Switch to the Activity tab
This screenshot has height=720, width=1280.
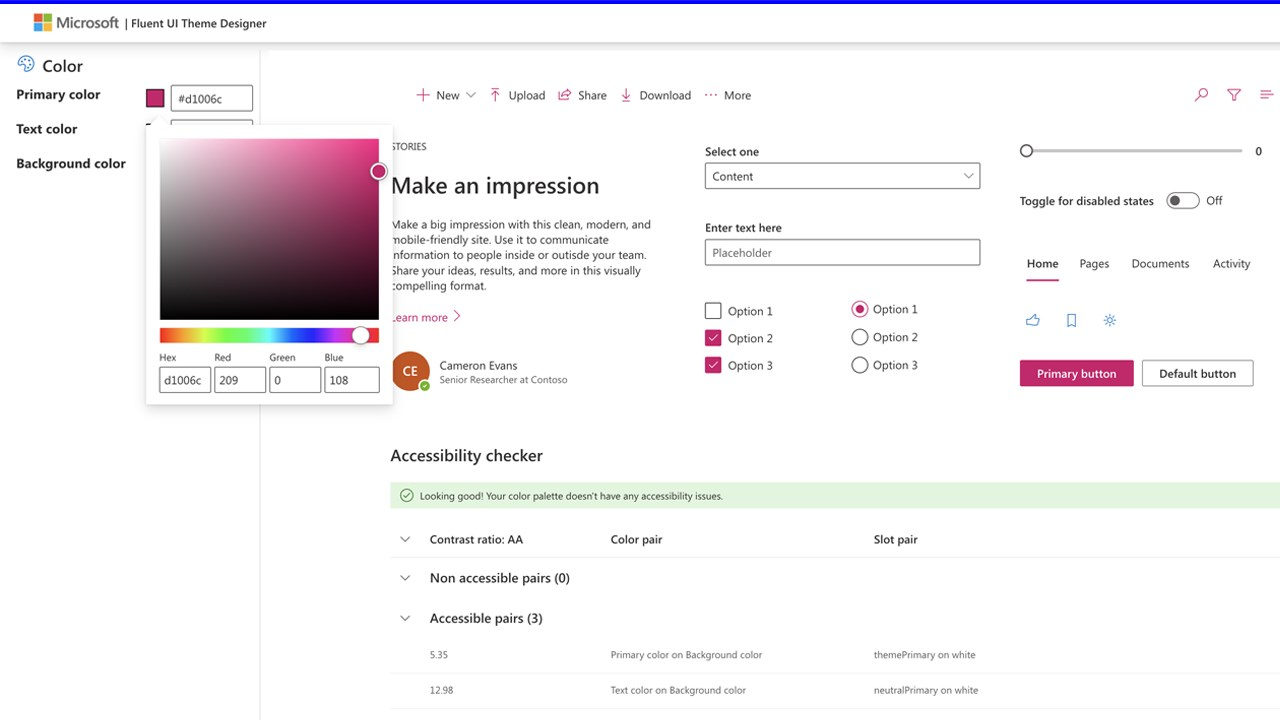[1231, 264]
